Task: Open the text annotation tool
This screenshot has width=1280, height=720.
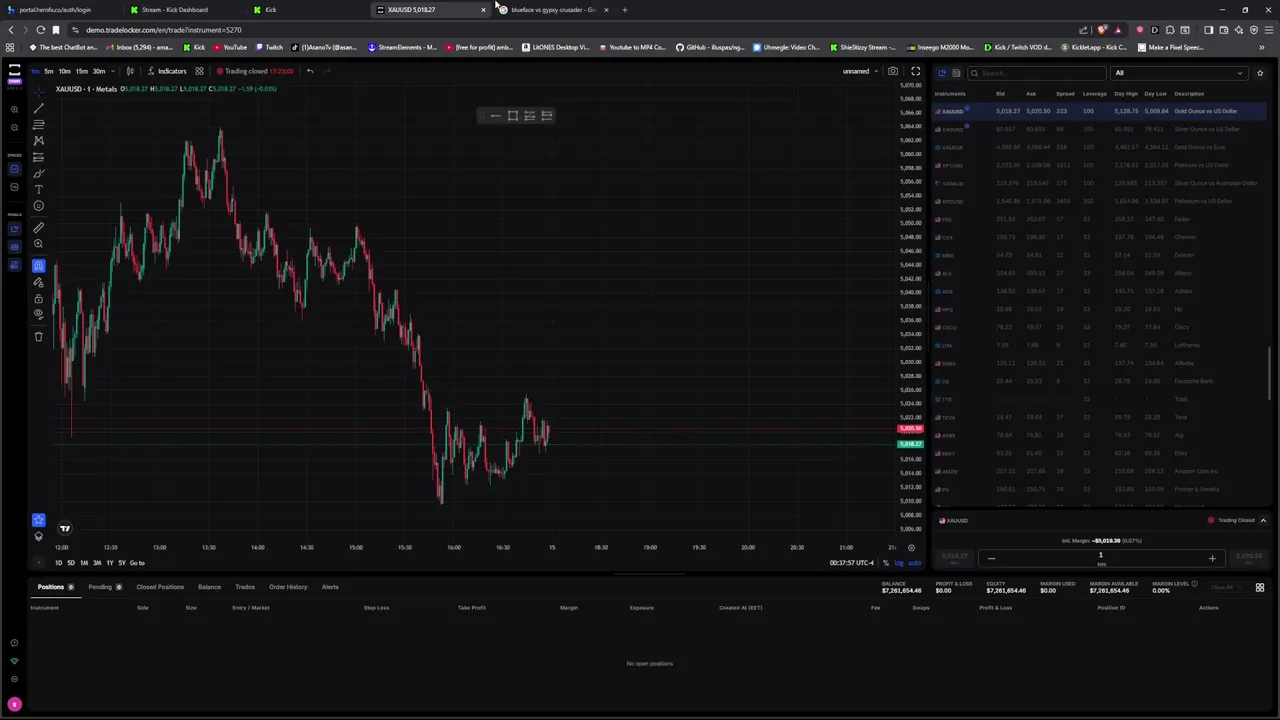Action: pos(38,189)
